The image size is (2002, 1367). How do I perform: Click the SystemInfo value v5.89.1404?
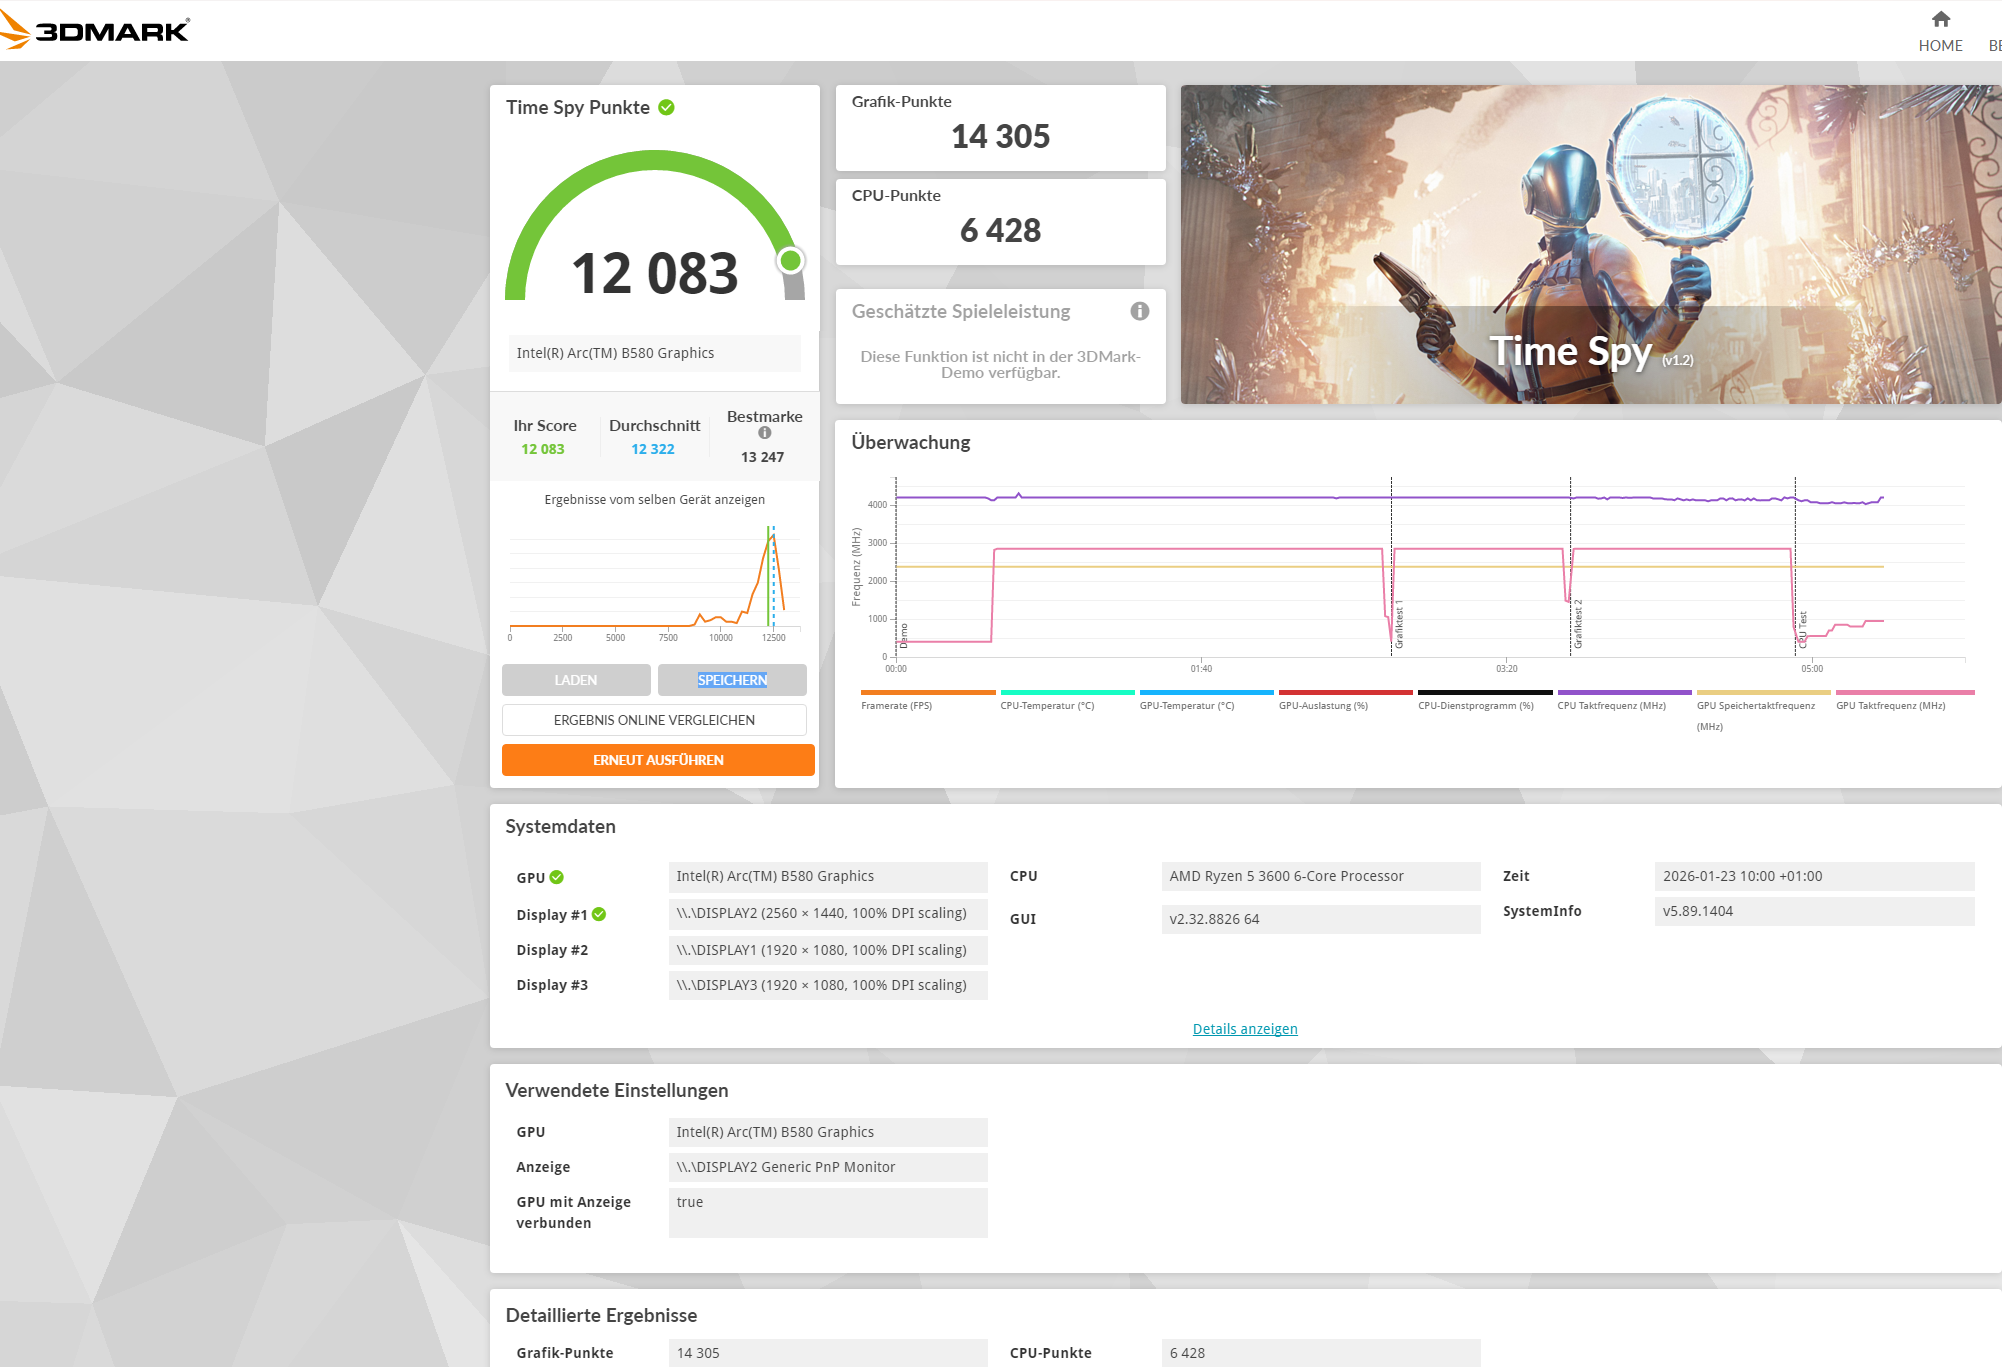[1815, 911]
